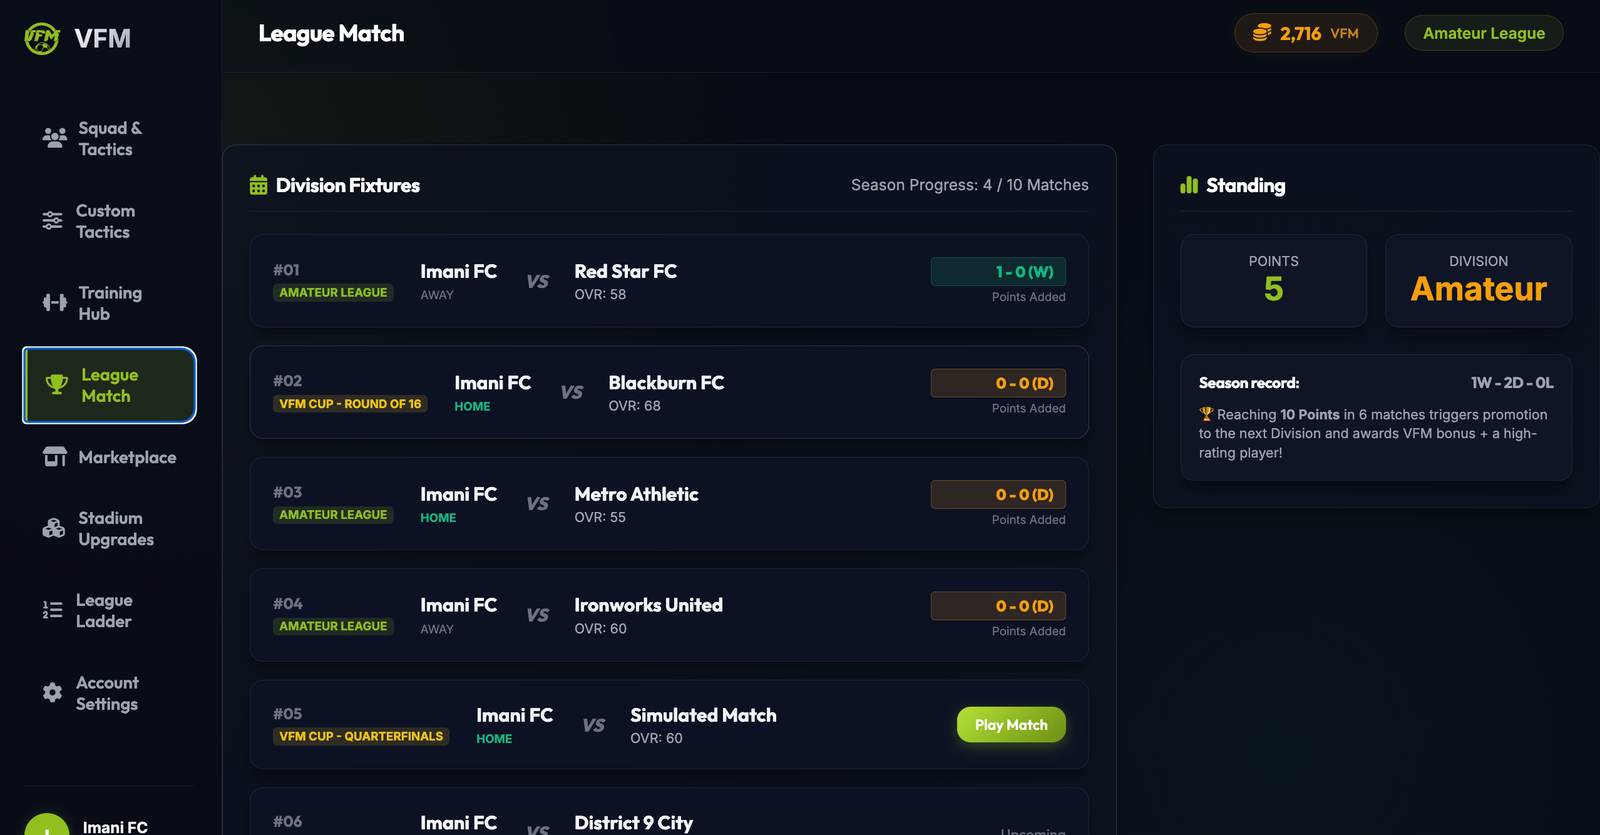Click the Simulated Match opponent name
This screenshot has width=1600, height=835.
point(703,715)
